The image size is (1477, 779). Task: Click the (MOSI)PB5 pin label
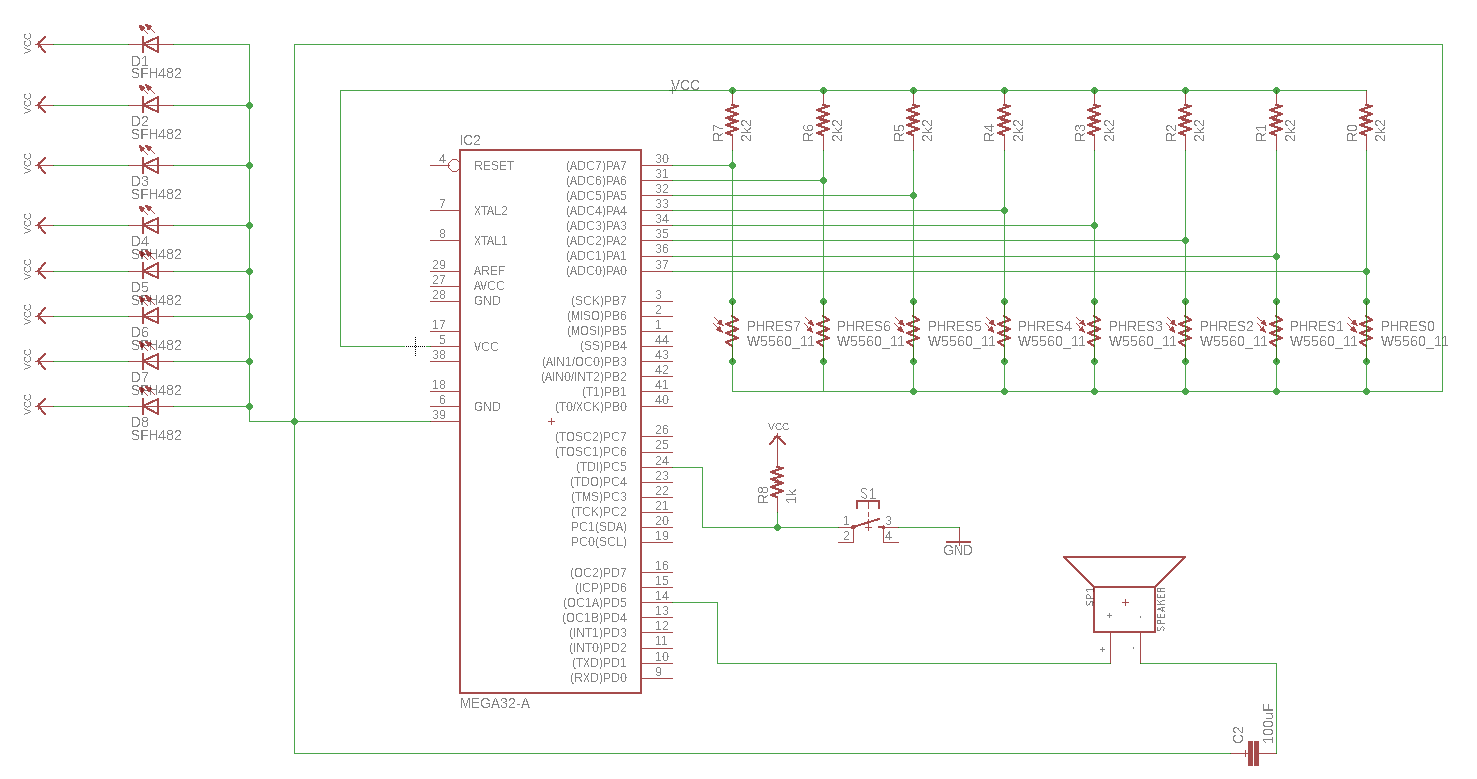coord(597,331)
